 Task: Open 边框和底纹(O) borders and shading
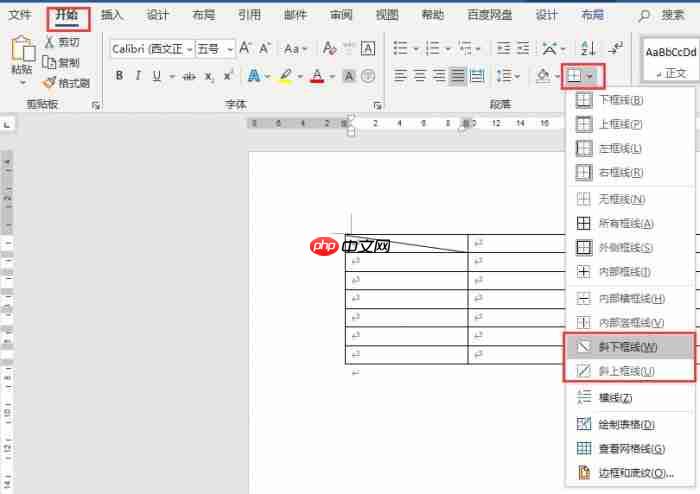pyautogui.click(x=630, y=473)
